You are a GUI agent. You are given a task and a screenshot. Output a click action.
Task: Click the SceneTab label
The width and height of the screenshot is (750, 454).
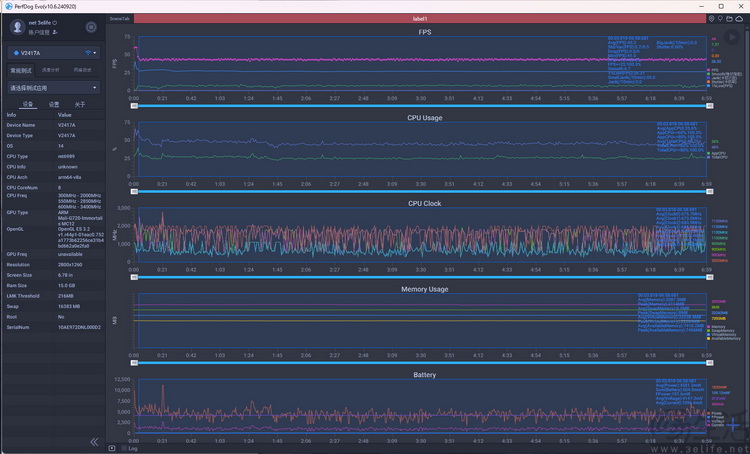click(x=120, y=19)
